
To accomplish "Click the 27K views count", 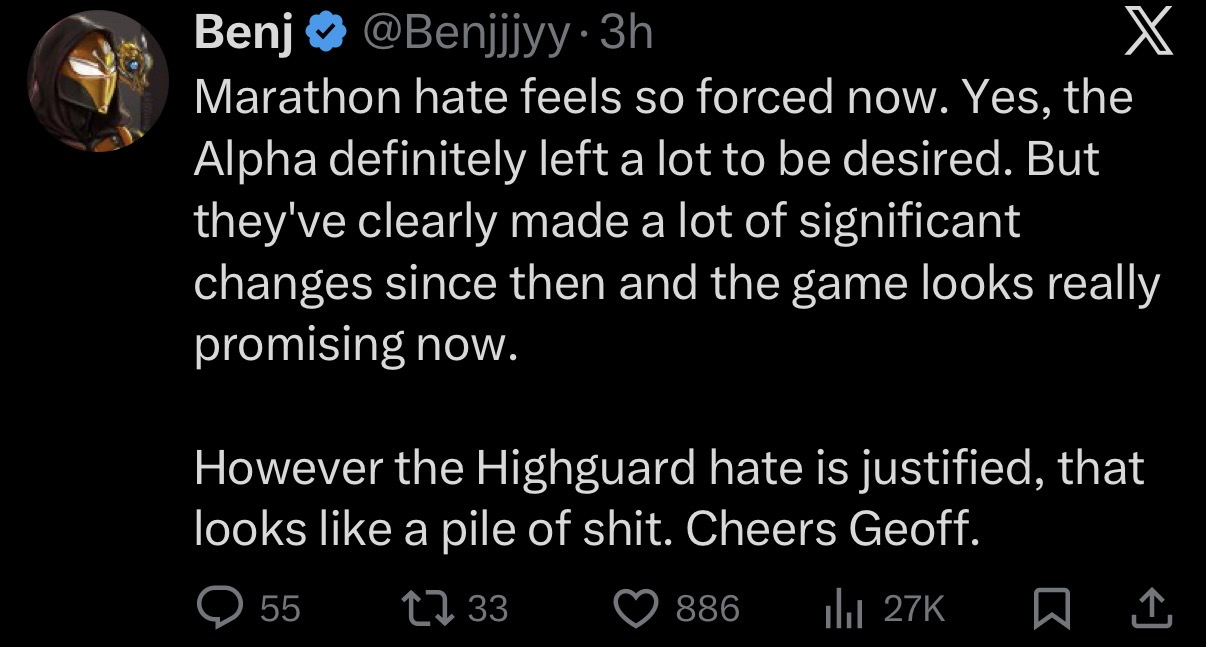I will (914, 608).
